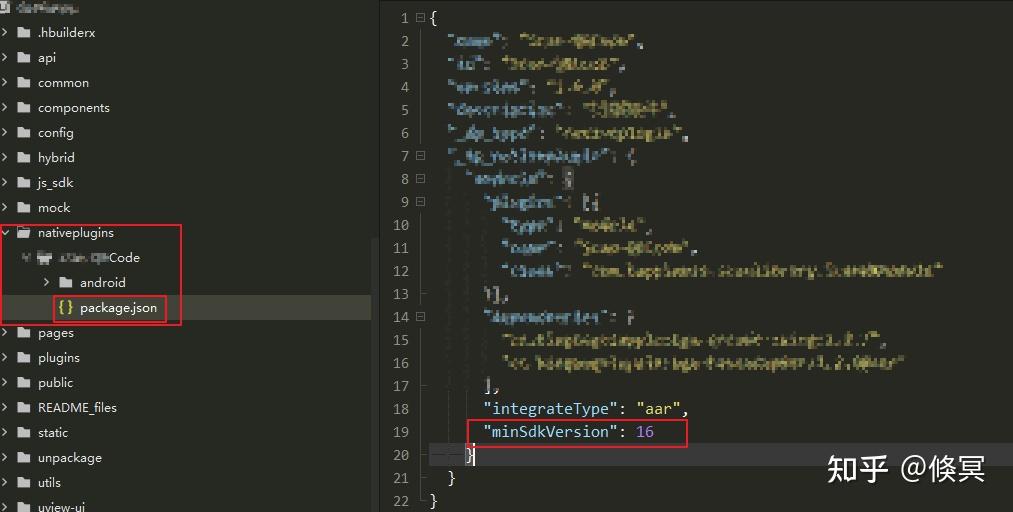Image resolution: width=1013 pixels, height=512 pixels.
Task: Click the JSON braces icon for package.json
Action: pos(65,307)
